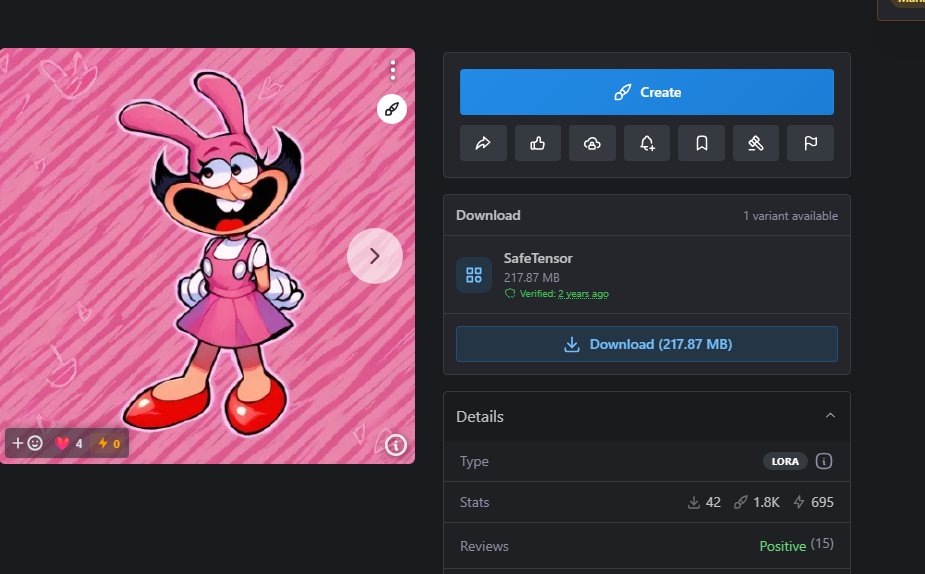Click the '1 variant available' text
Image resolution: width=925 pixels, height=574 pixels.
(790, 216)
